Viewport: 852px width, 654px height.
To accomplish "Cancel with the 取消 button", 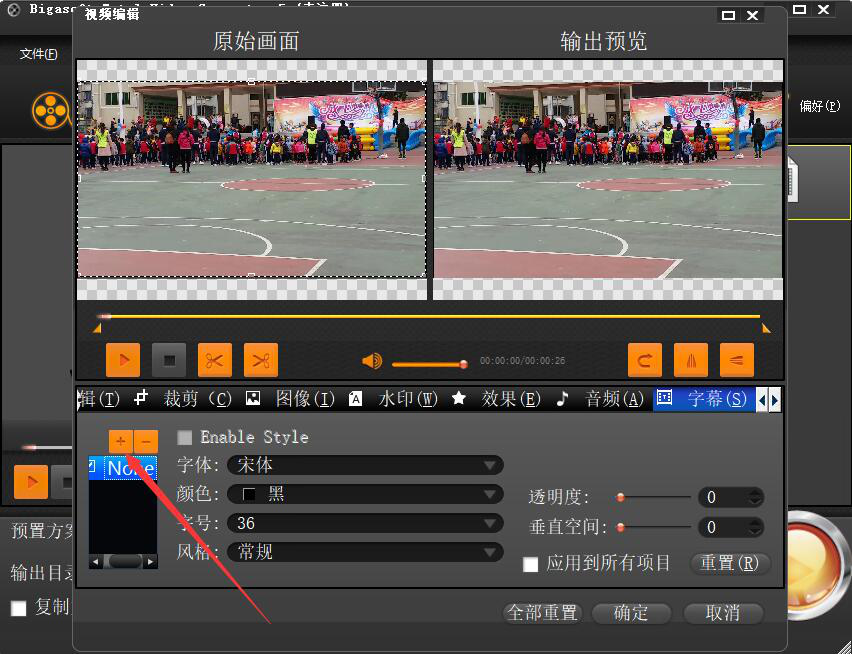I will point(723,613).
